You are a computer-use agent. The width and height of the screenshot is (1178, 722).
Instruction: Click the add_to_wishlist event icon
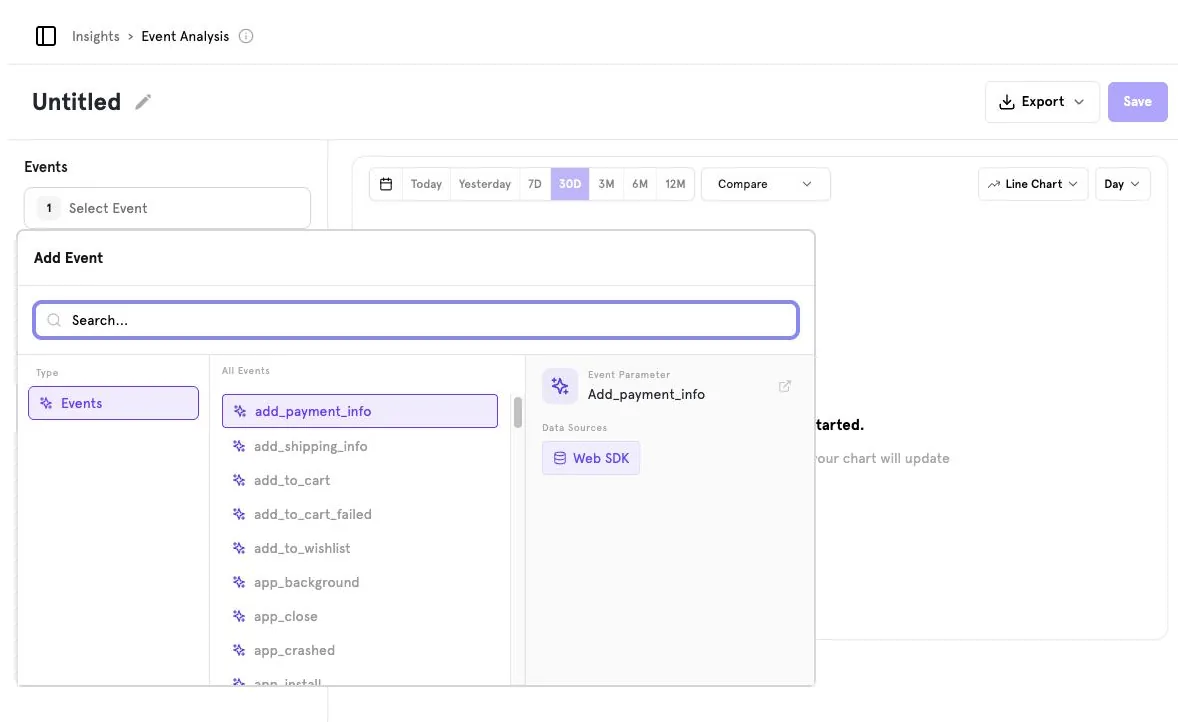pos(239,548)
